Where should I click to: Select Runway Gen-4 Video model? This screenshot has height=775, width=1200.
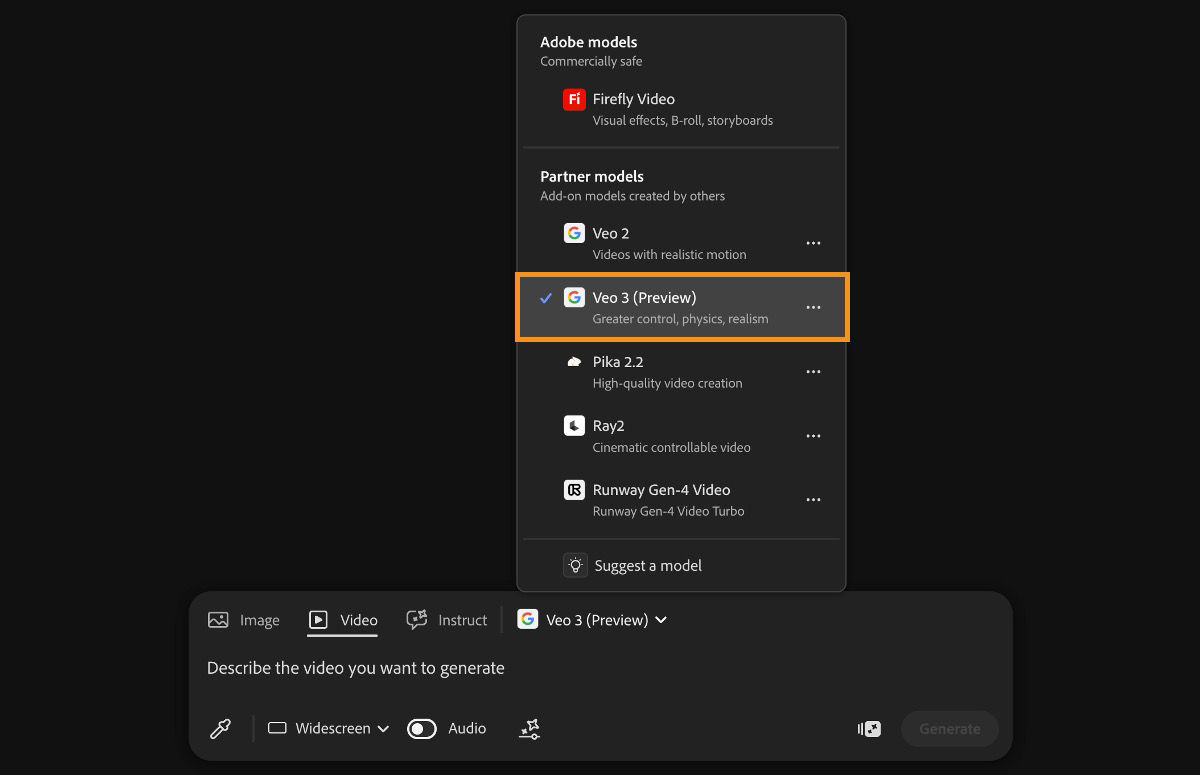click(x=681, y=500)
